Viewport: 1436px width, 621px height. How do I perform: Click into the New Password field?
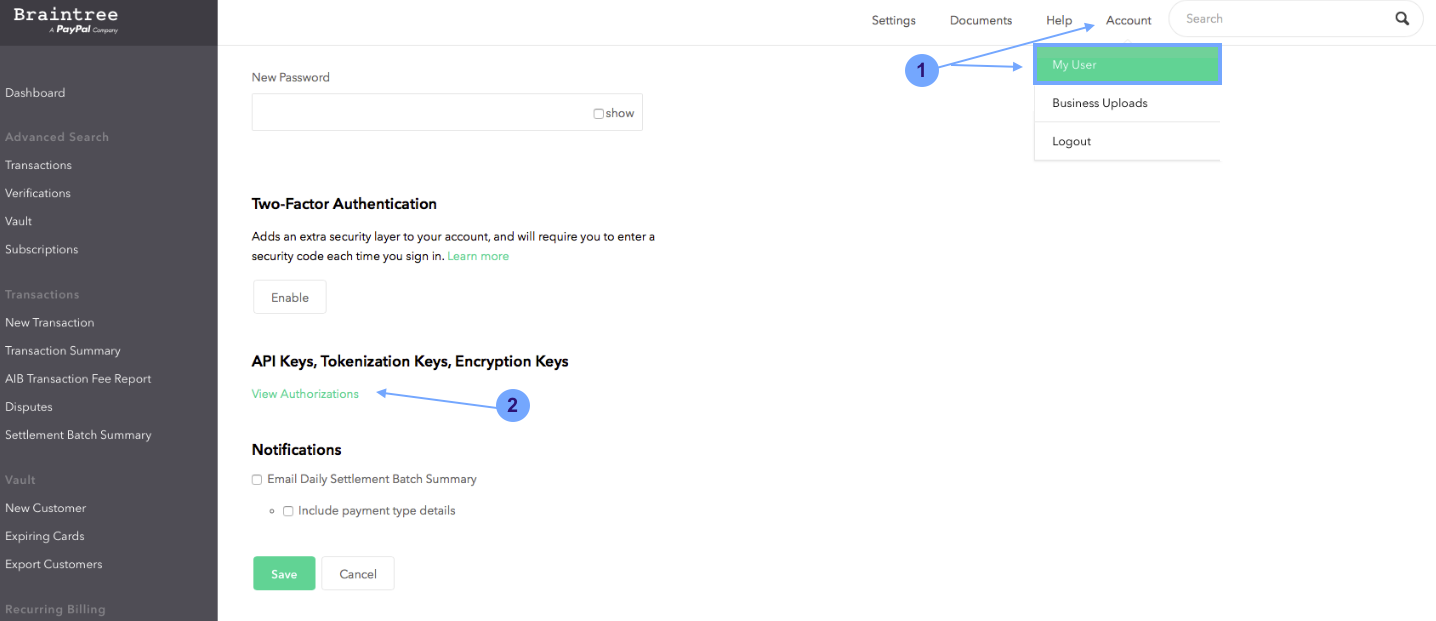coord(420,113)
